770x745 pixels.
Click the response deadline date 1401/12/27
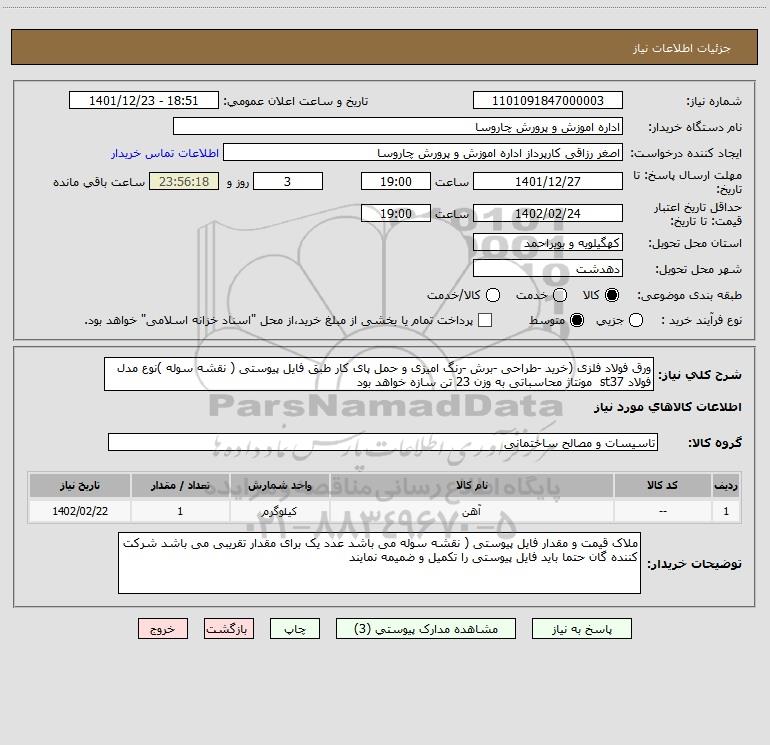click(x=548, y=182)
